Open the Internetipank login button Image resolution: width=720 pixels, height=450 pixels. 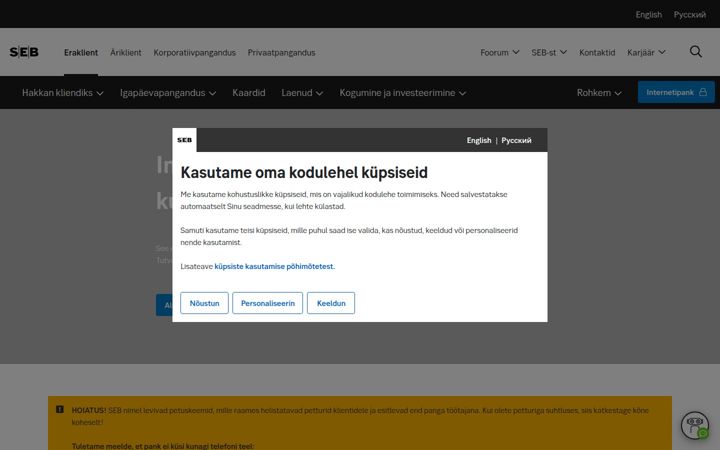pyautogui.click(x=676, y=92)
